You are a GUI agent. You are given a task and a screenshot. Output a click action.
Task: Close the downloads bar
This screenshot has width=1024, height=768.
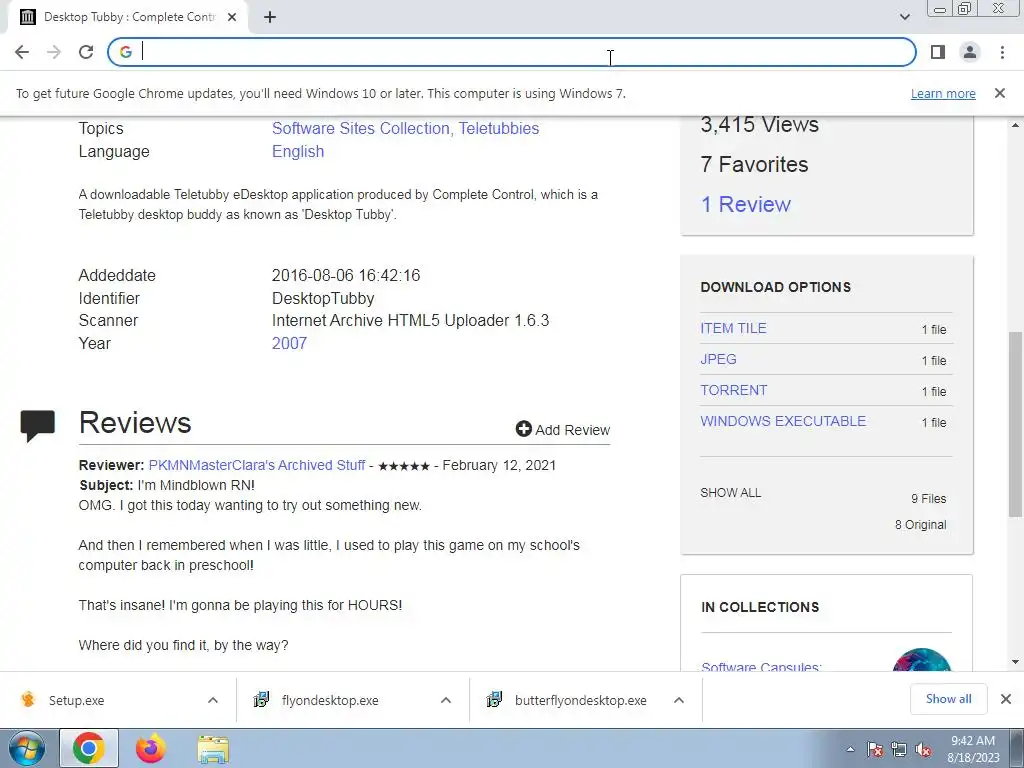pos(1006,699)
